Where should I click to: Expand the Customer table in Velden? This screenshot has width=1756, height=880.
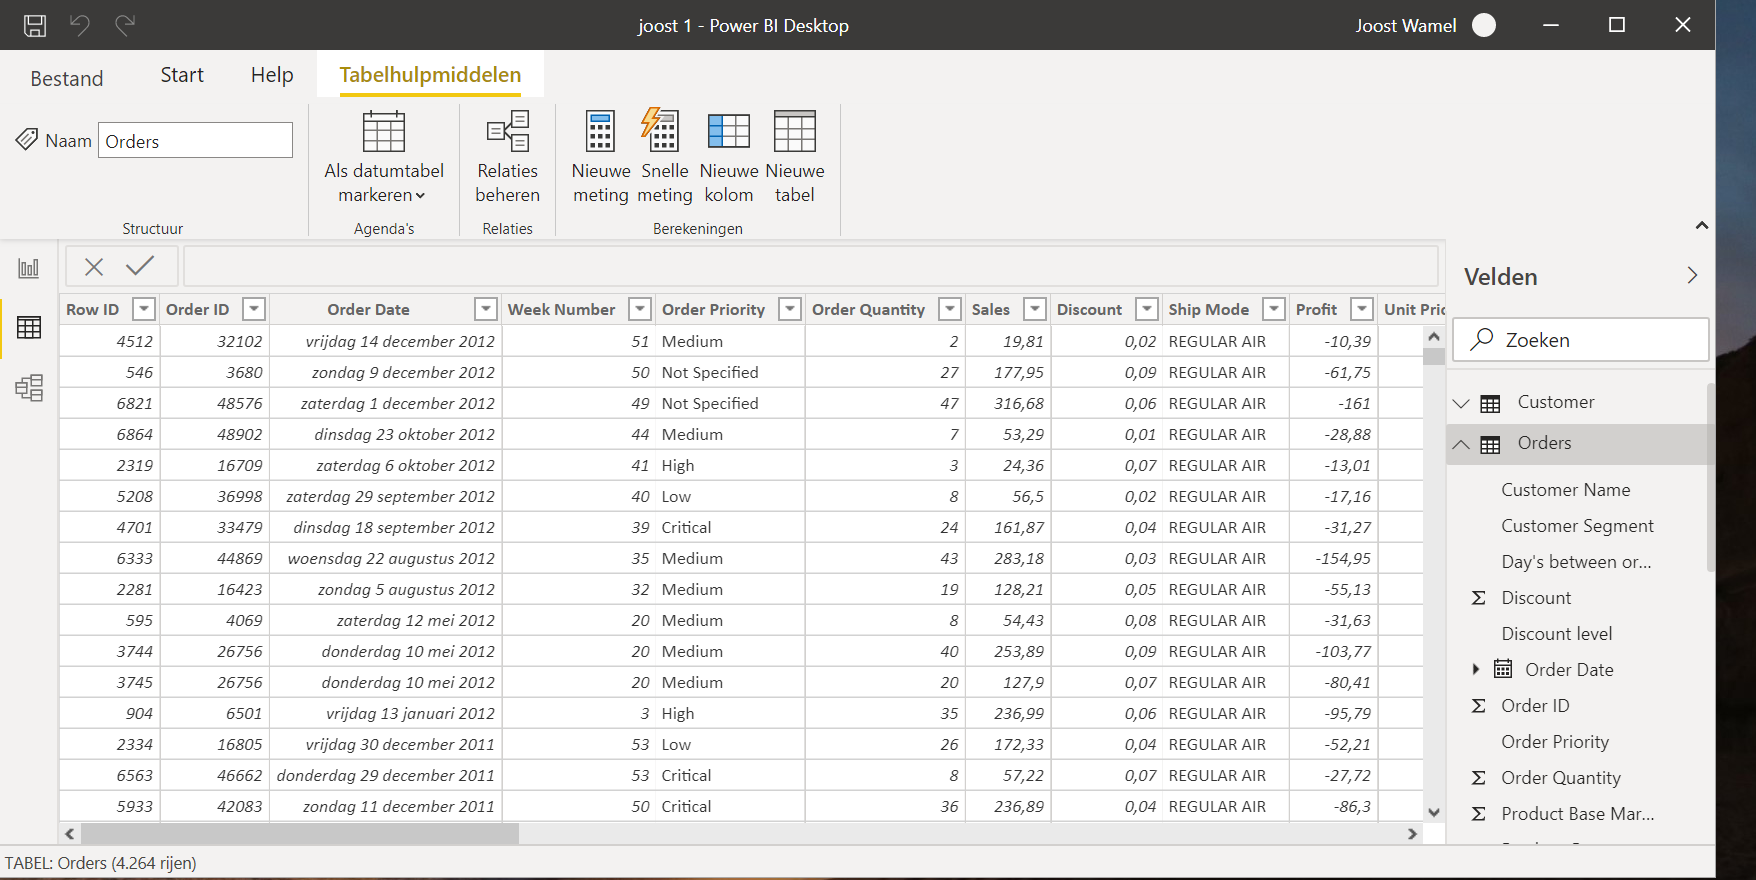[x=1461, y=403]
